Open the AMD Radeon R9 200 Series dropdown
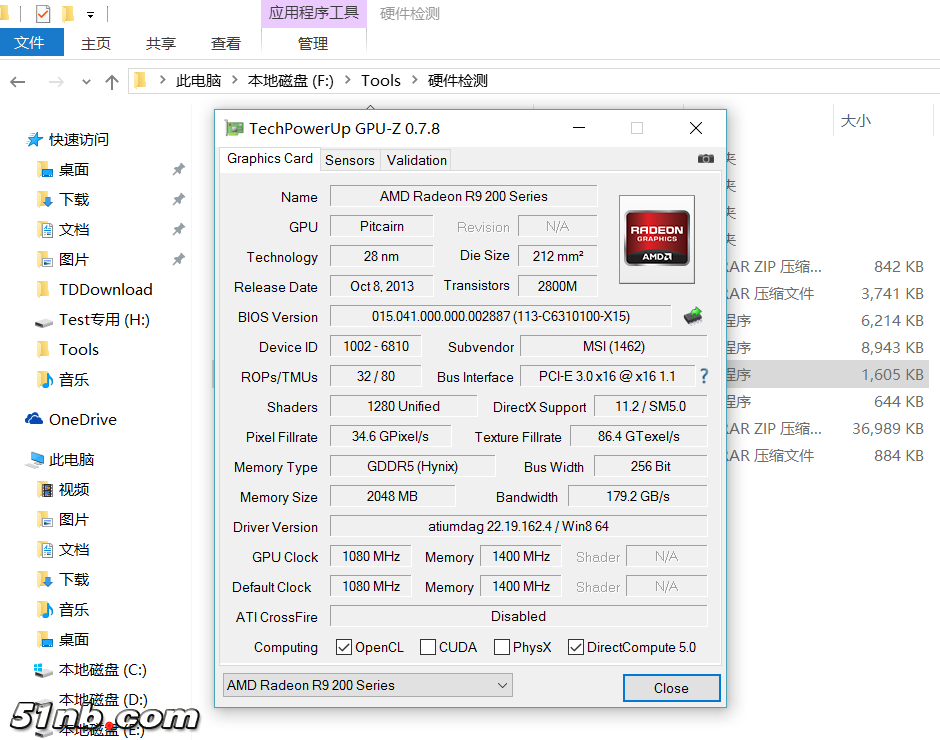Screen dimensions: 940x740 pos(367,685)
